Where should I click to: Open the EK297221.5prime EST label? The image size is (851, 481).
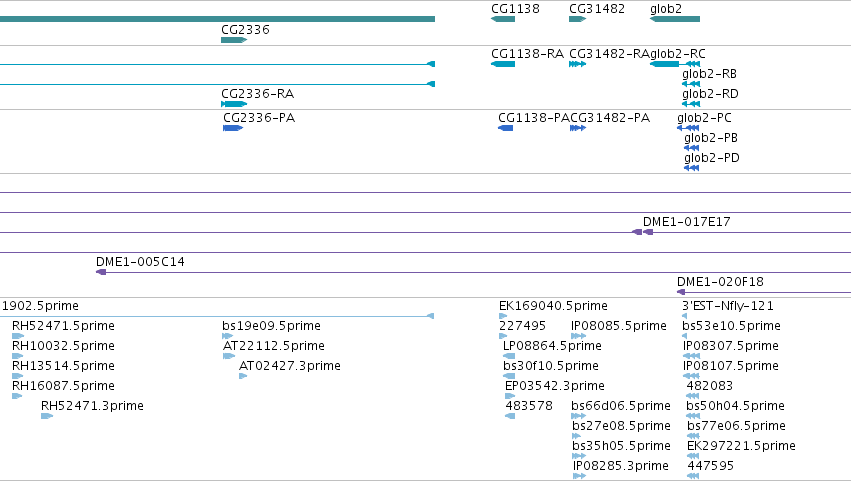pyautogui.click(x=741, y=446)
